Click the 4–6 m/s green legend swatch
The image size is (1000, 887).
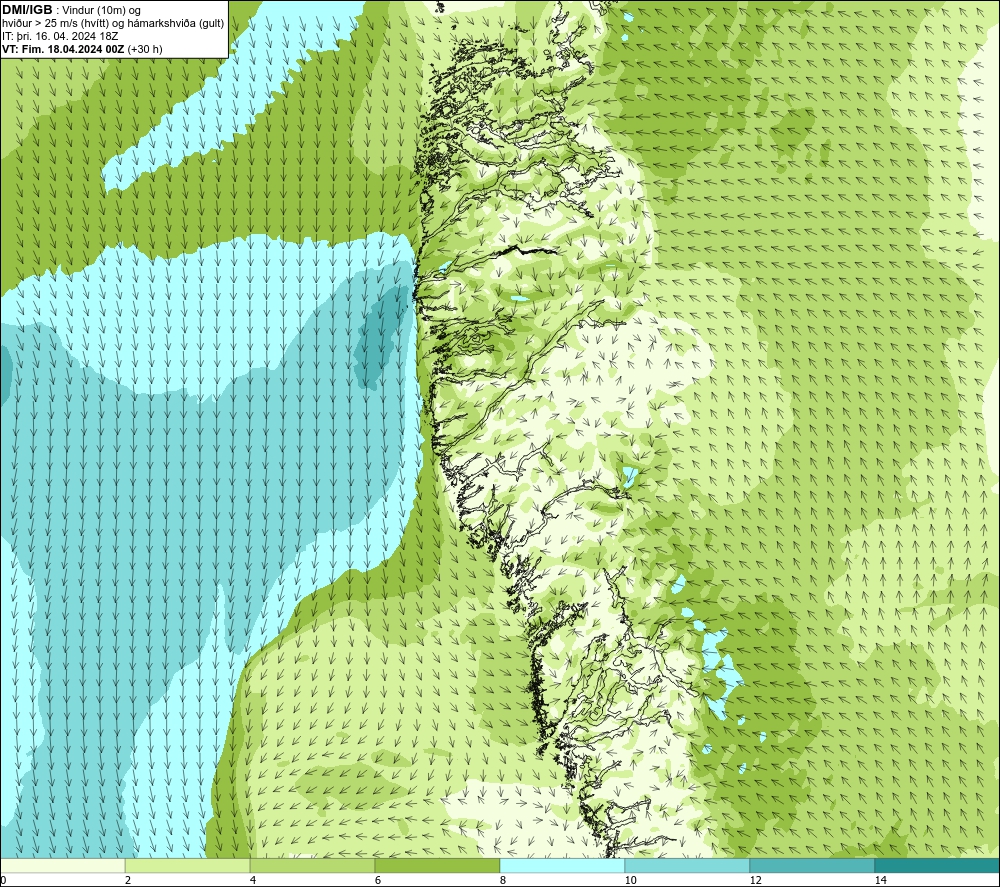(312, 866)
